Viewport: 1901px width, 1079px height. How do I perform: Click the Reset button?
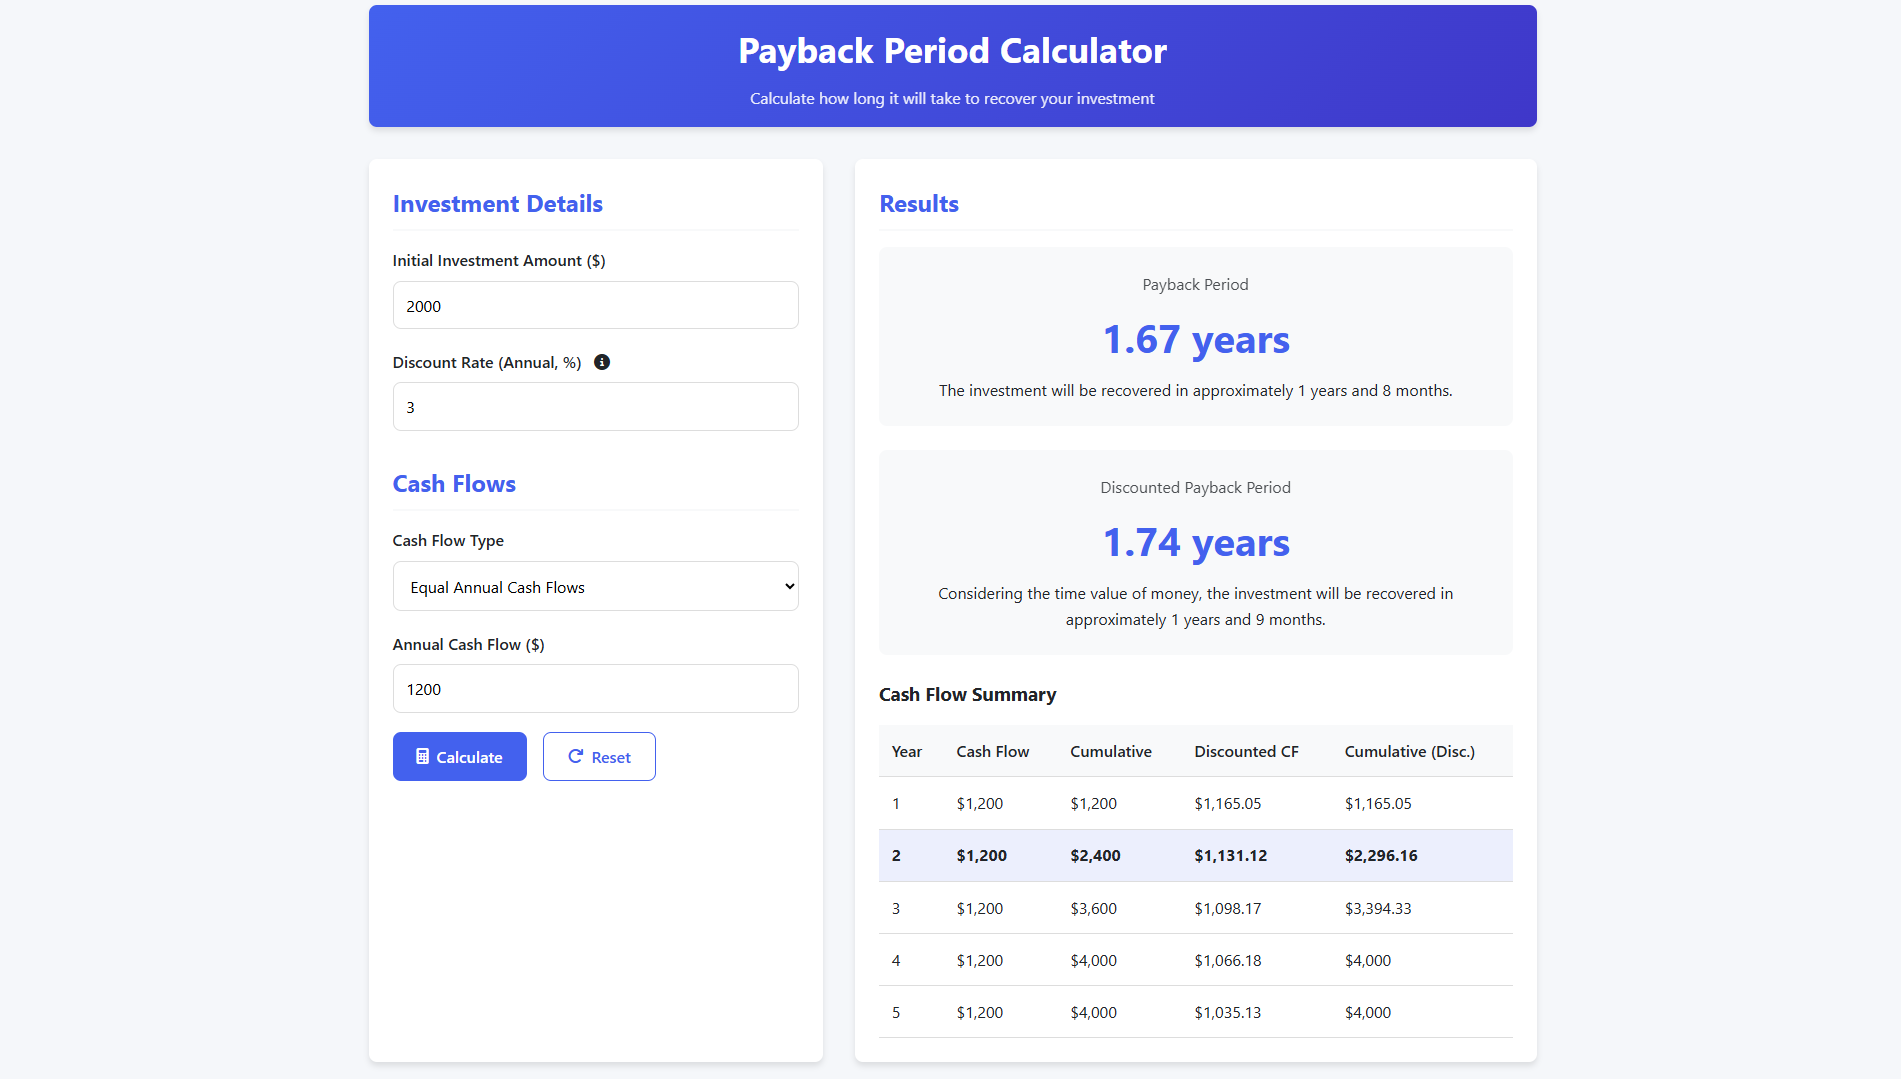click(x=599, y=757)
